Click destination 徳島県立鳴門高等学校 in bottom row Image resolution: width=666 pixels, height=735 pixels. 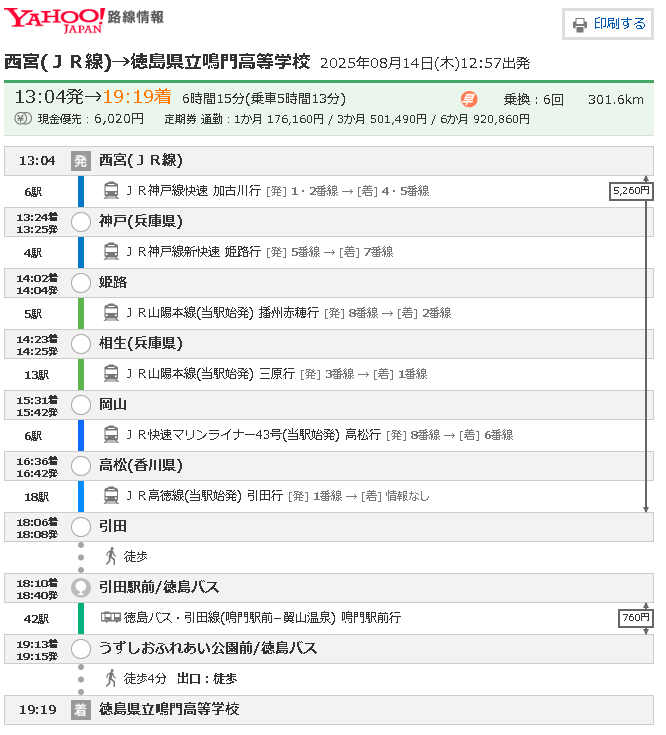click(169, 709)
